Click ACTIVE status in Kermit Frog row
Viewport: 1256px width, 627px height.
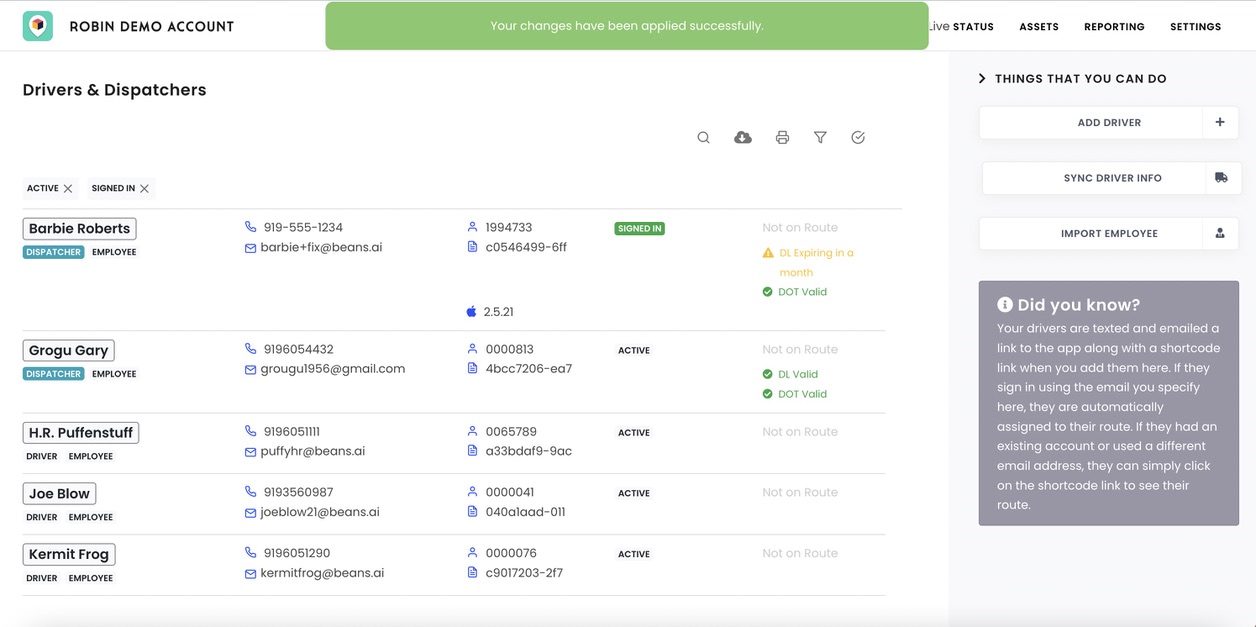[x=634, y=554]
